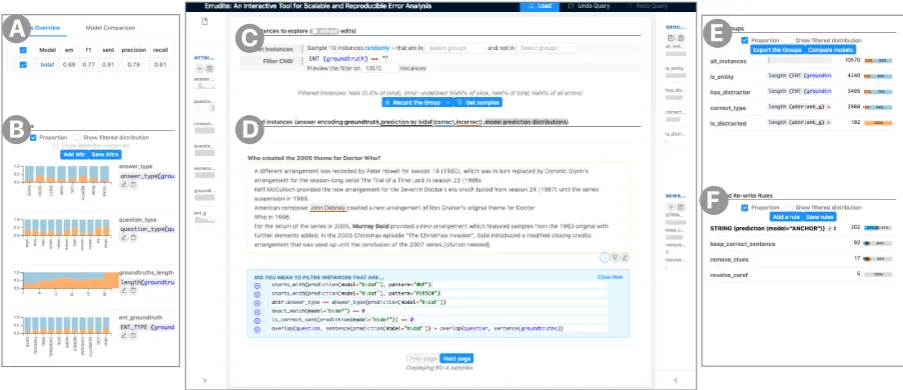Edit the answer_type attribute pencil icon
Image resolution: width=903 pixels, height=390 pixels.
123,184
